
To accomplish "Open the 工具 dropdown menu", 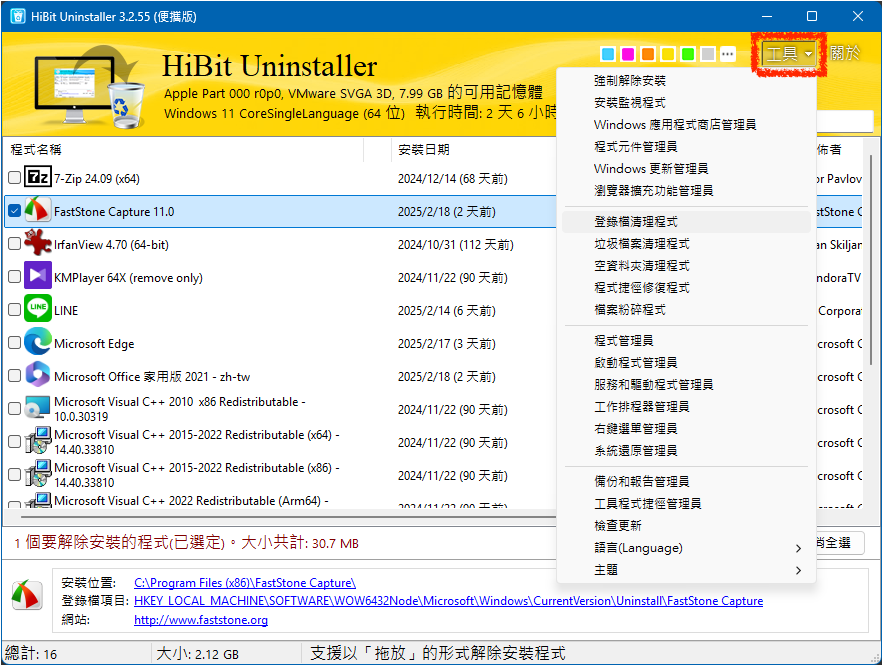I will pos(789,54).
